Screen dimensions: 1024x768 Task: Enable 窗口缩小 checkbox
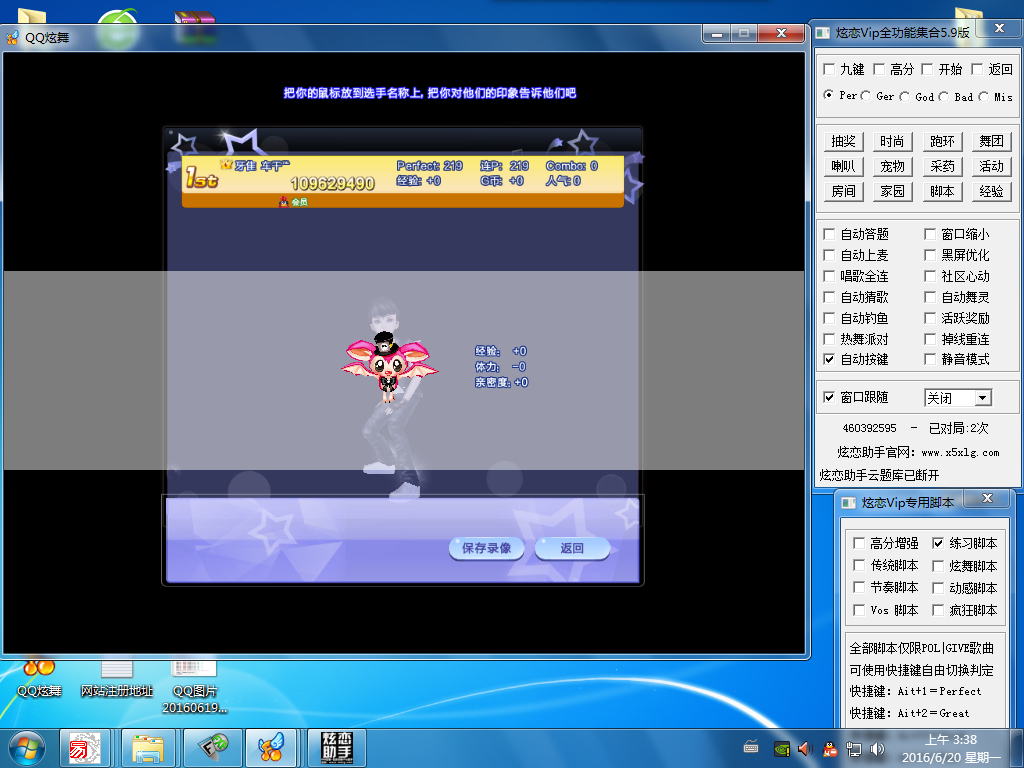tap(930, 234)
